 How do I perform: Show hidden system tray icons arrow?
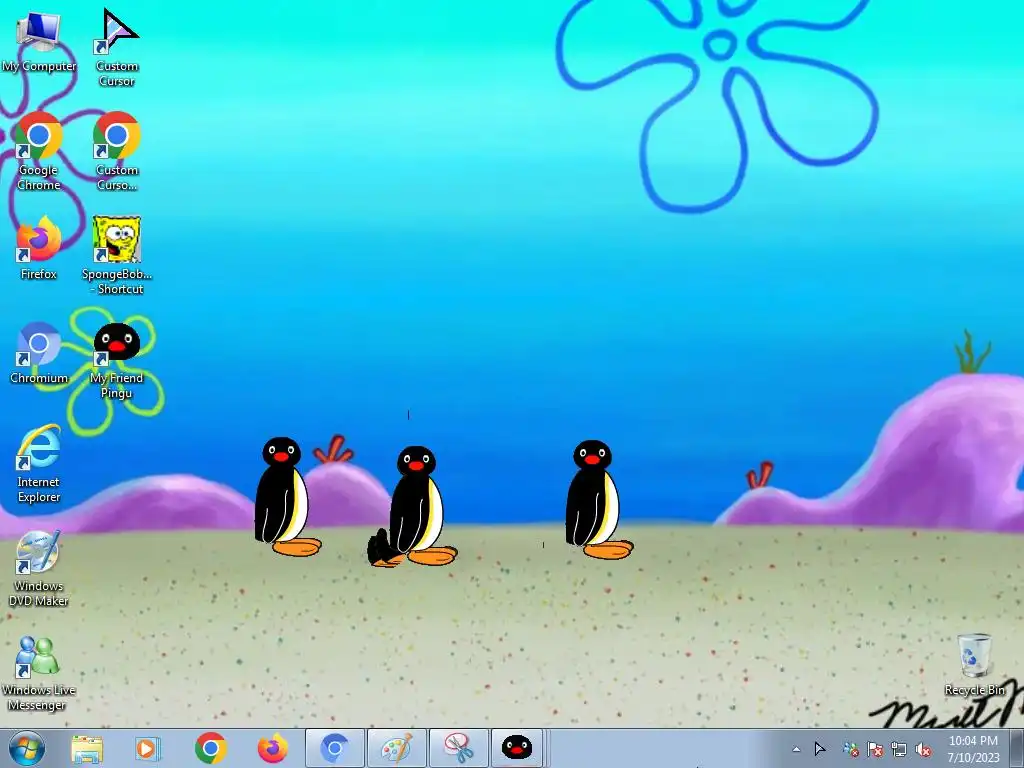click(796, 749)
